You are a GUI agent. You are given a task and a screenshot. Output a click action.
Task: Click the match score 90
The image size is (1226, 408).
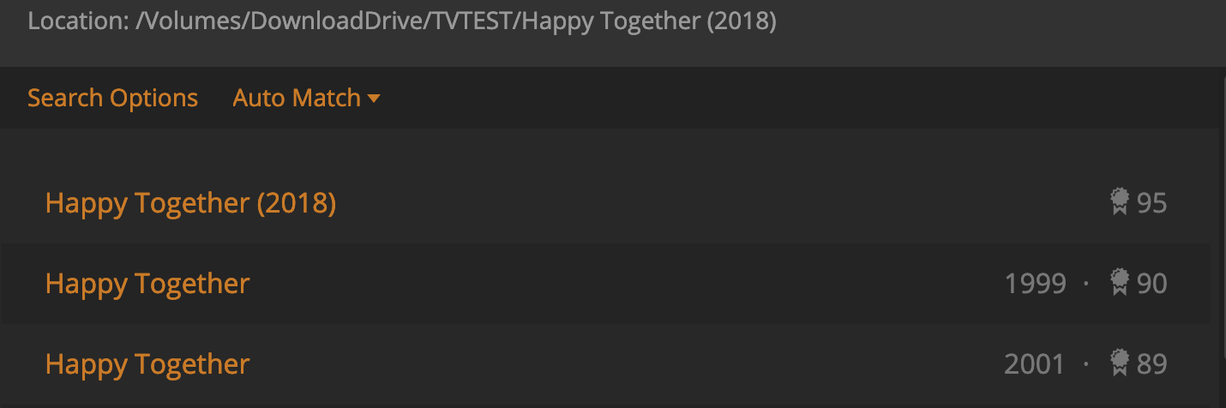[1152, 284]
